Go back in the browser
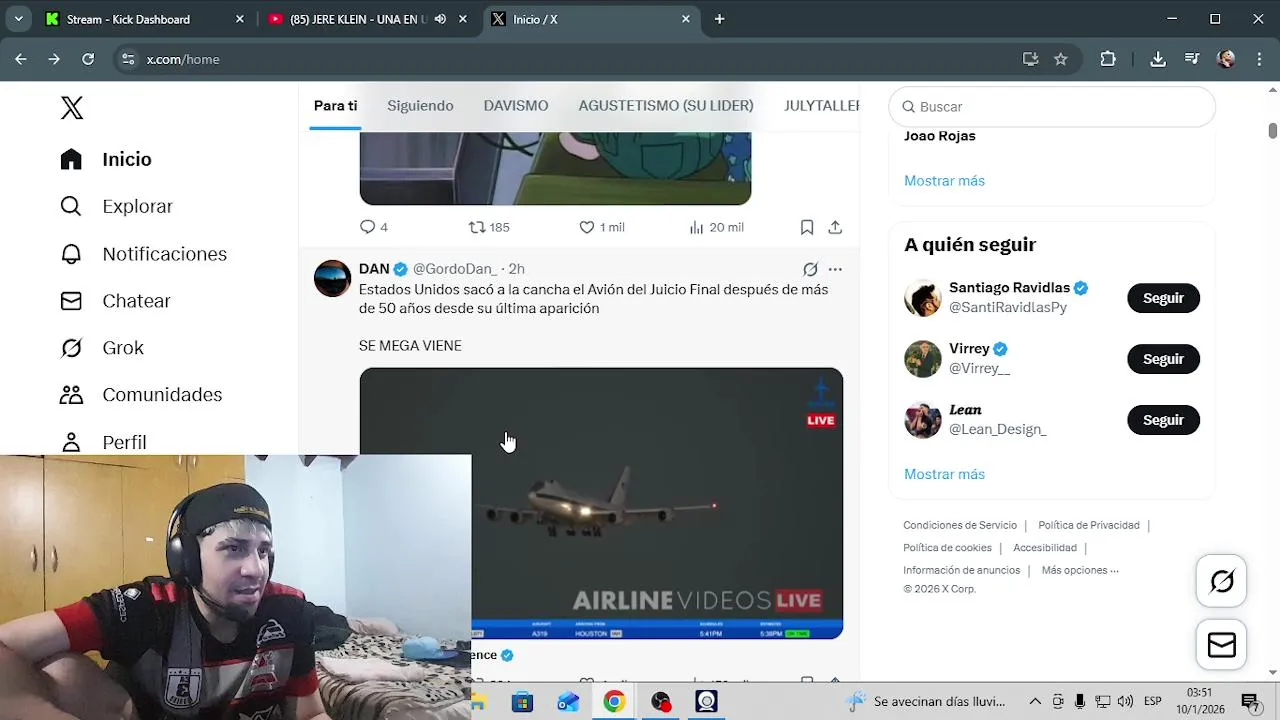The width and height of the screenshot is (1280, 720). tap(21, 59)
